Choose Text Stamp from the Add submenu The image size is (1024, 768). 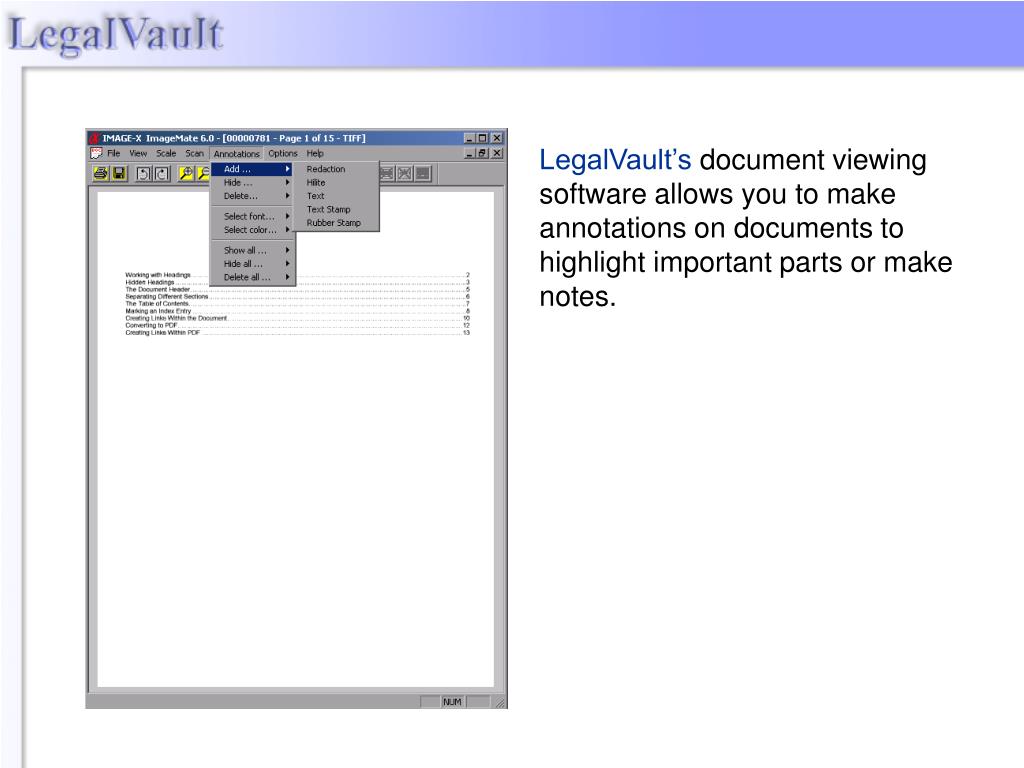[337, 210]
